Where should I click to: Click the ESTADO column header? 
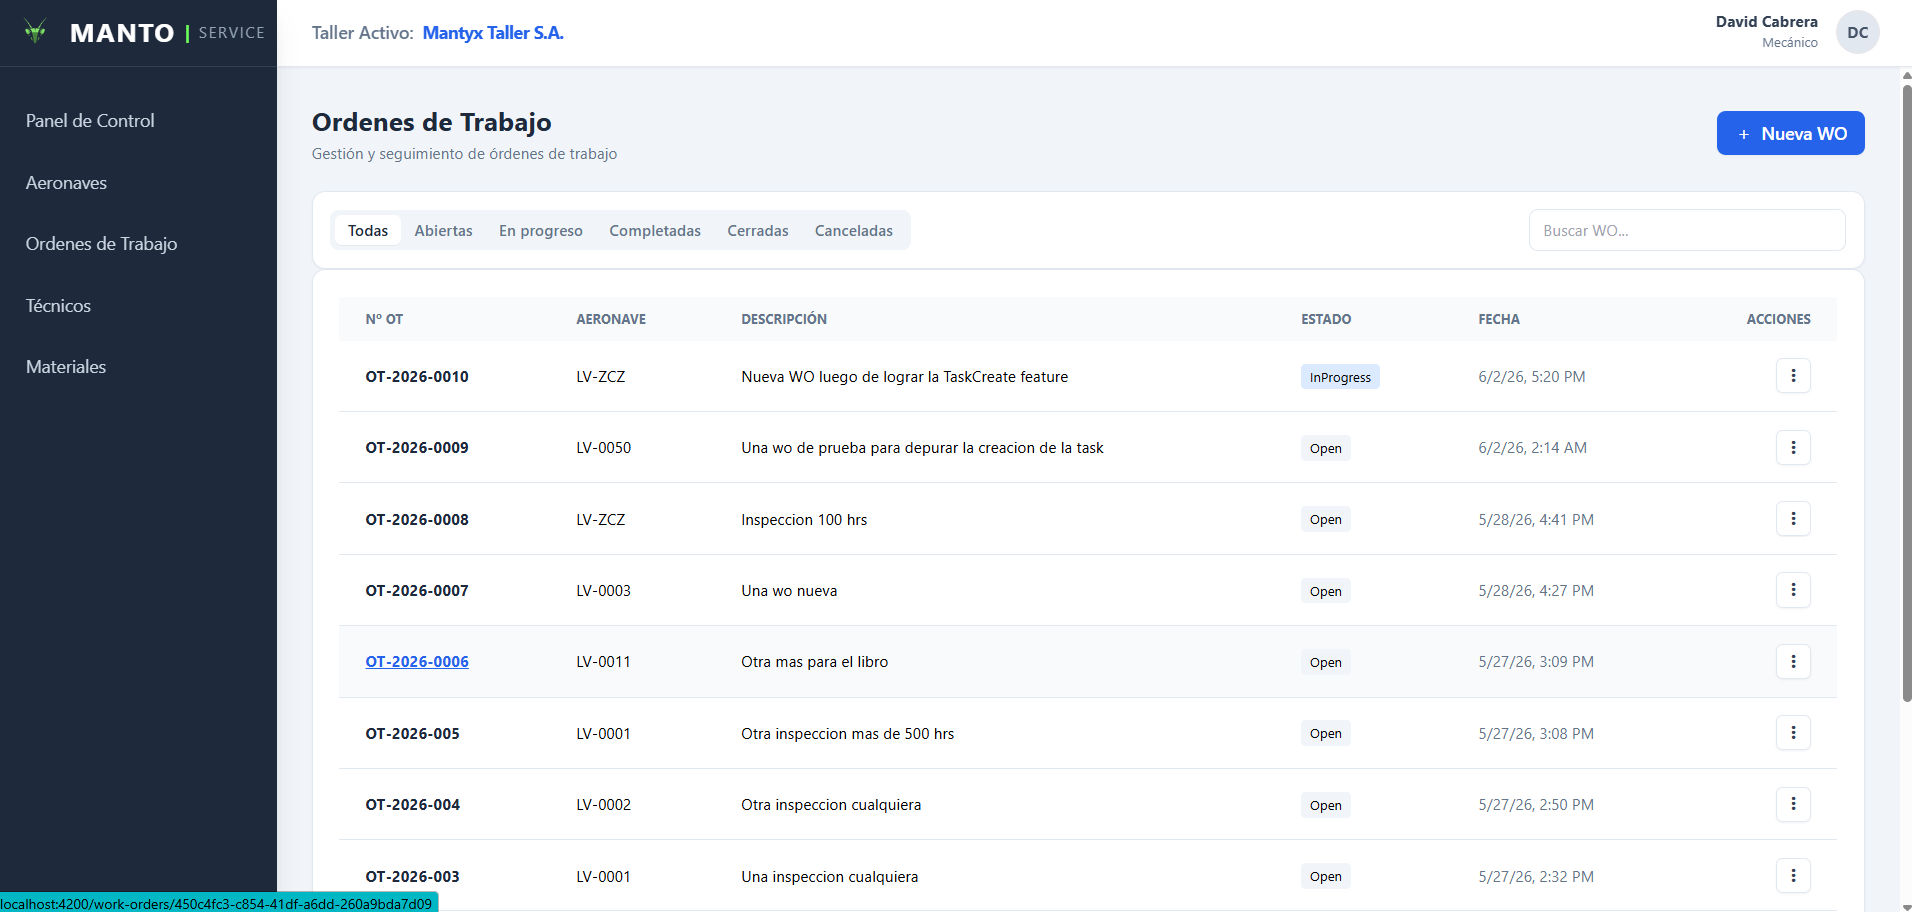tap(1326, 319)
